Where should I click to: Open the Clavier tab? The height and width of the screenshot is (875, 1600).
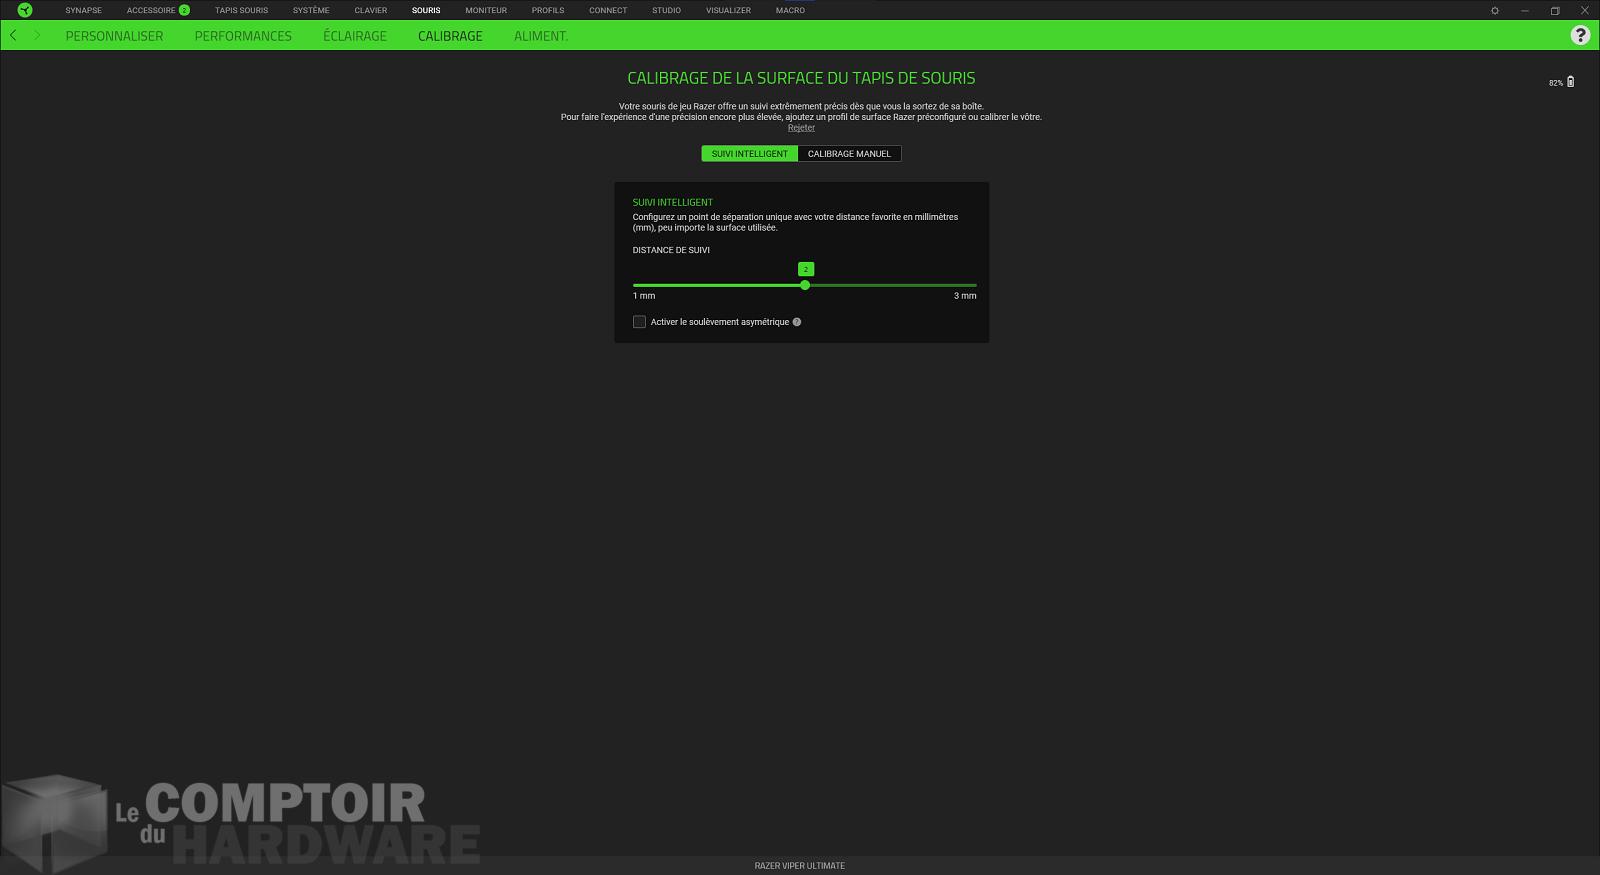point(371,10)
